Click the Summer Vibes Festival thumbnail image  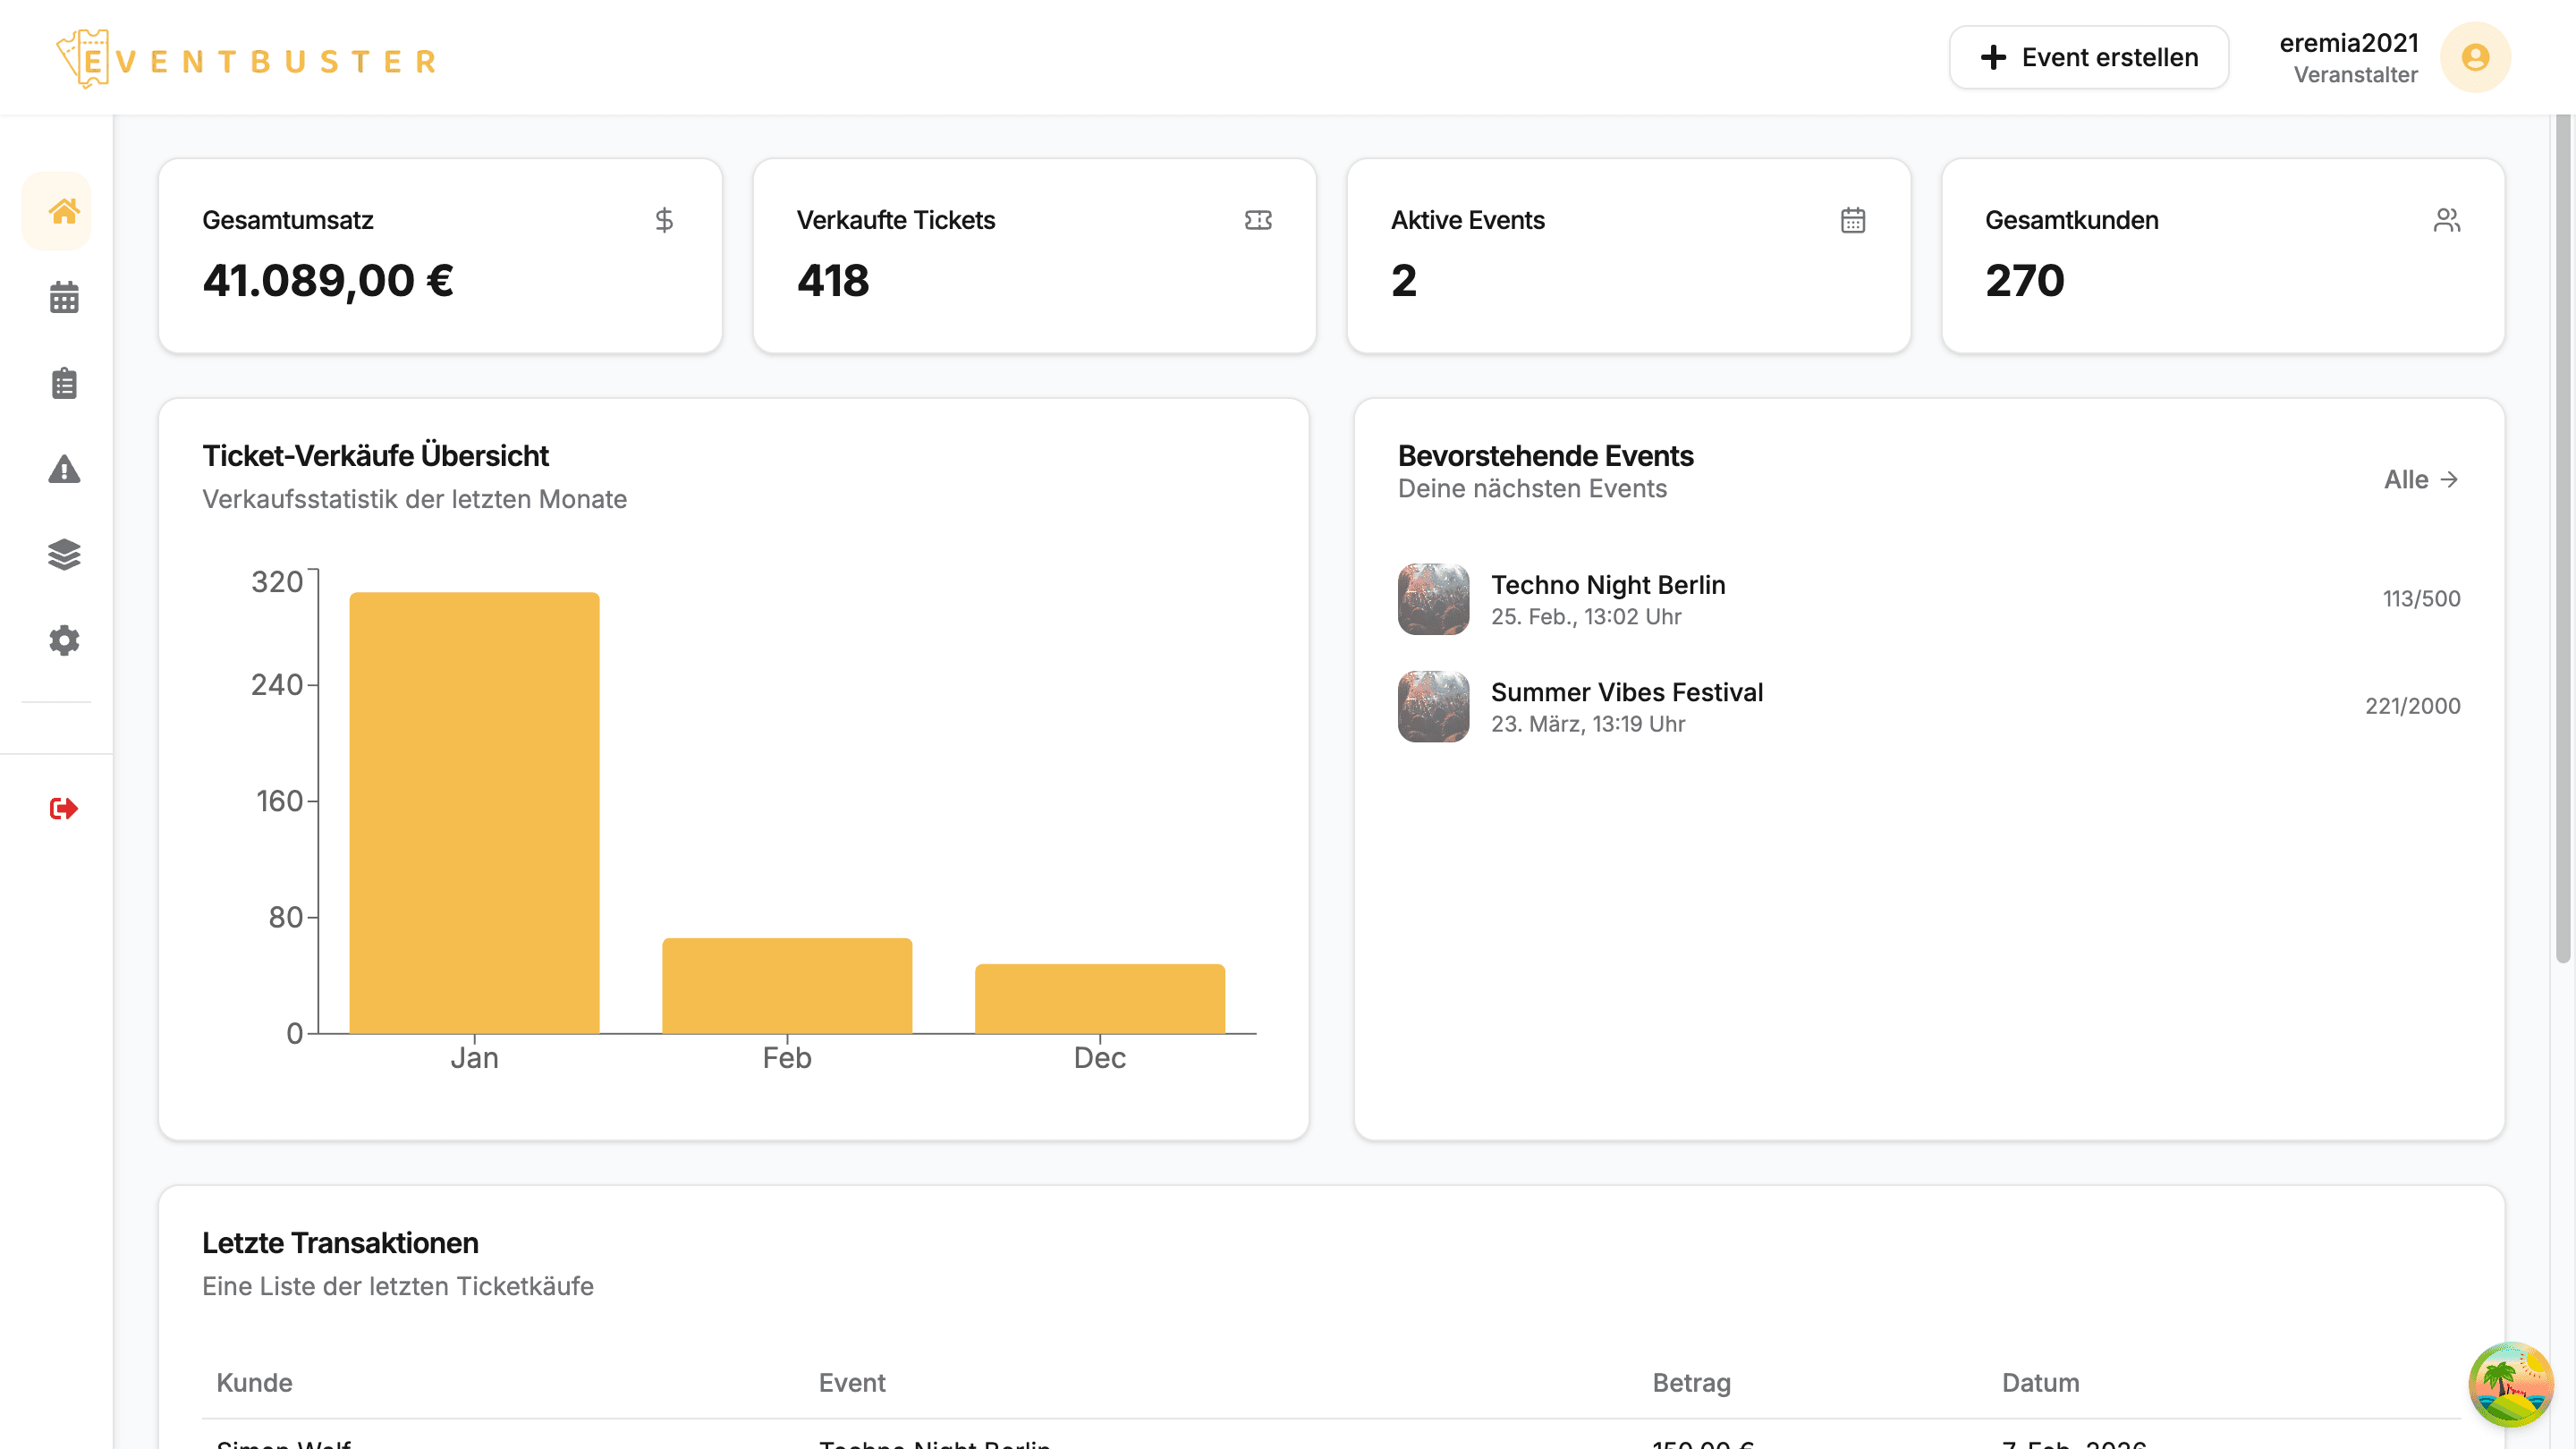pos(1433,707)
